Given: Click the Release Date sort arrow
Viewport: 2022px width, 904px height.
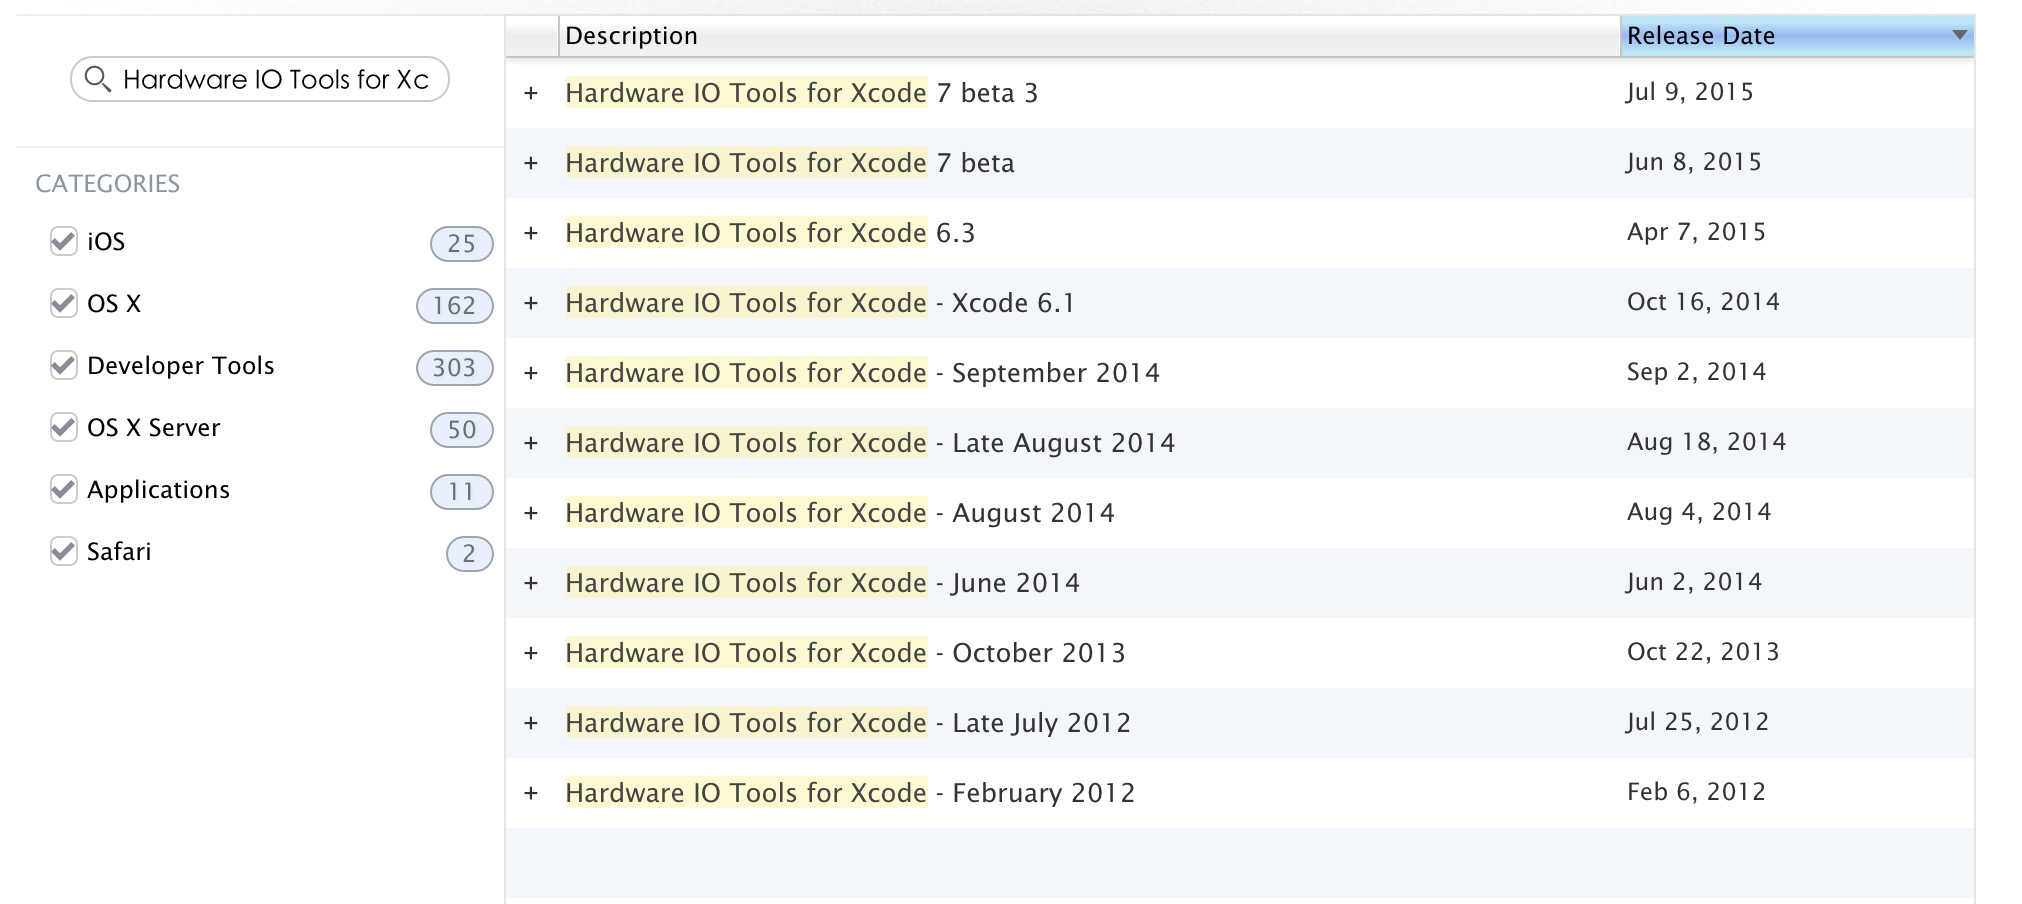Looking at the screenshot, I should (x=1959, y=35).
